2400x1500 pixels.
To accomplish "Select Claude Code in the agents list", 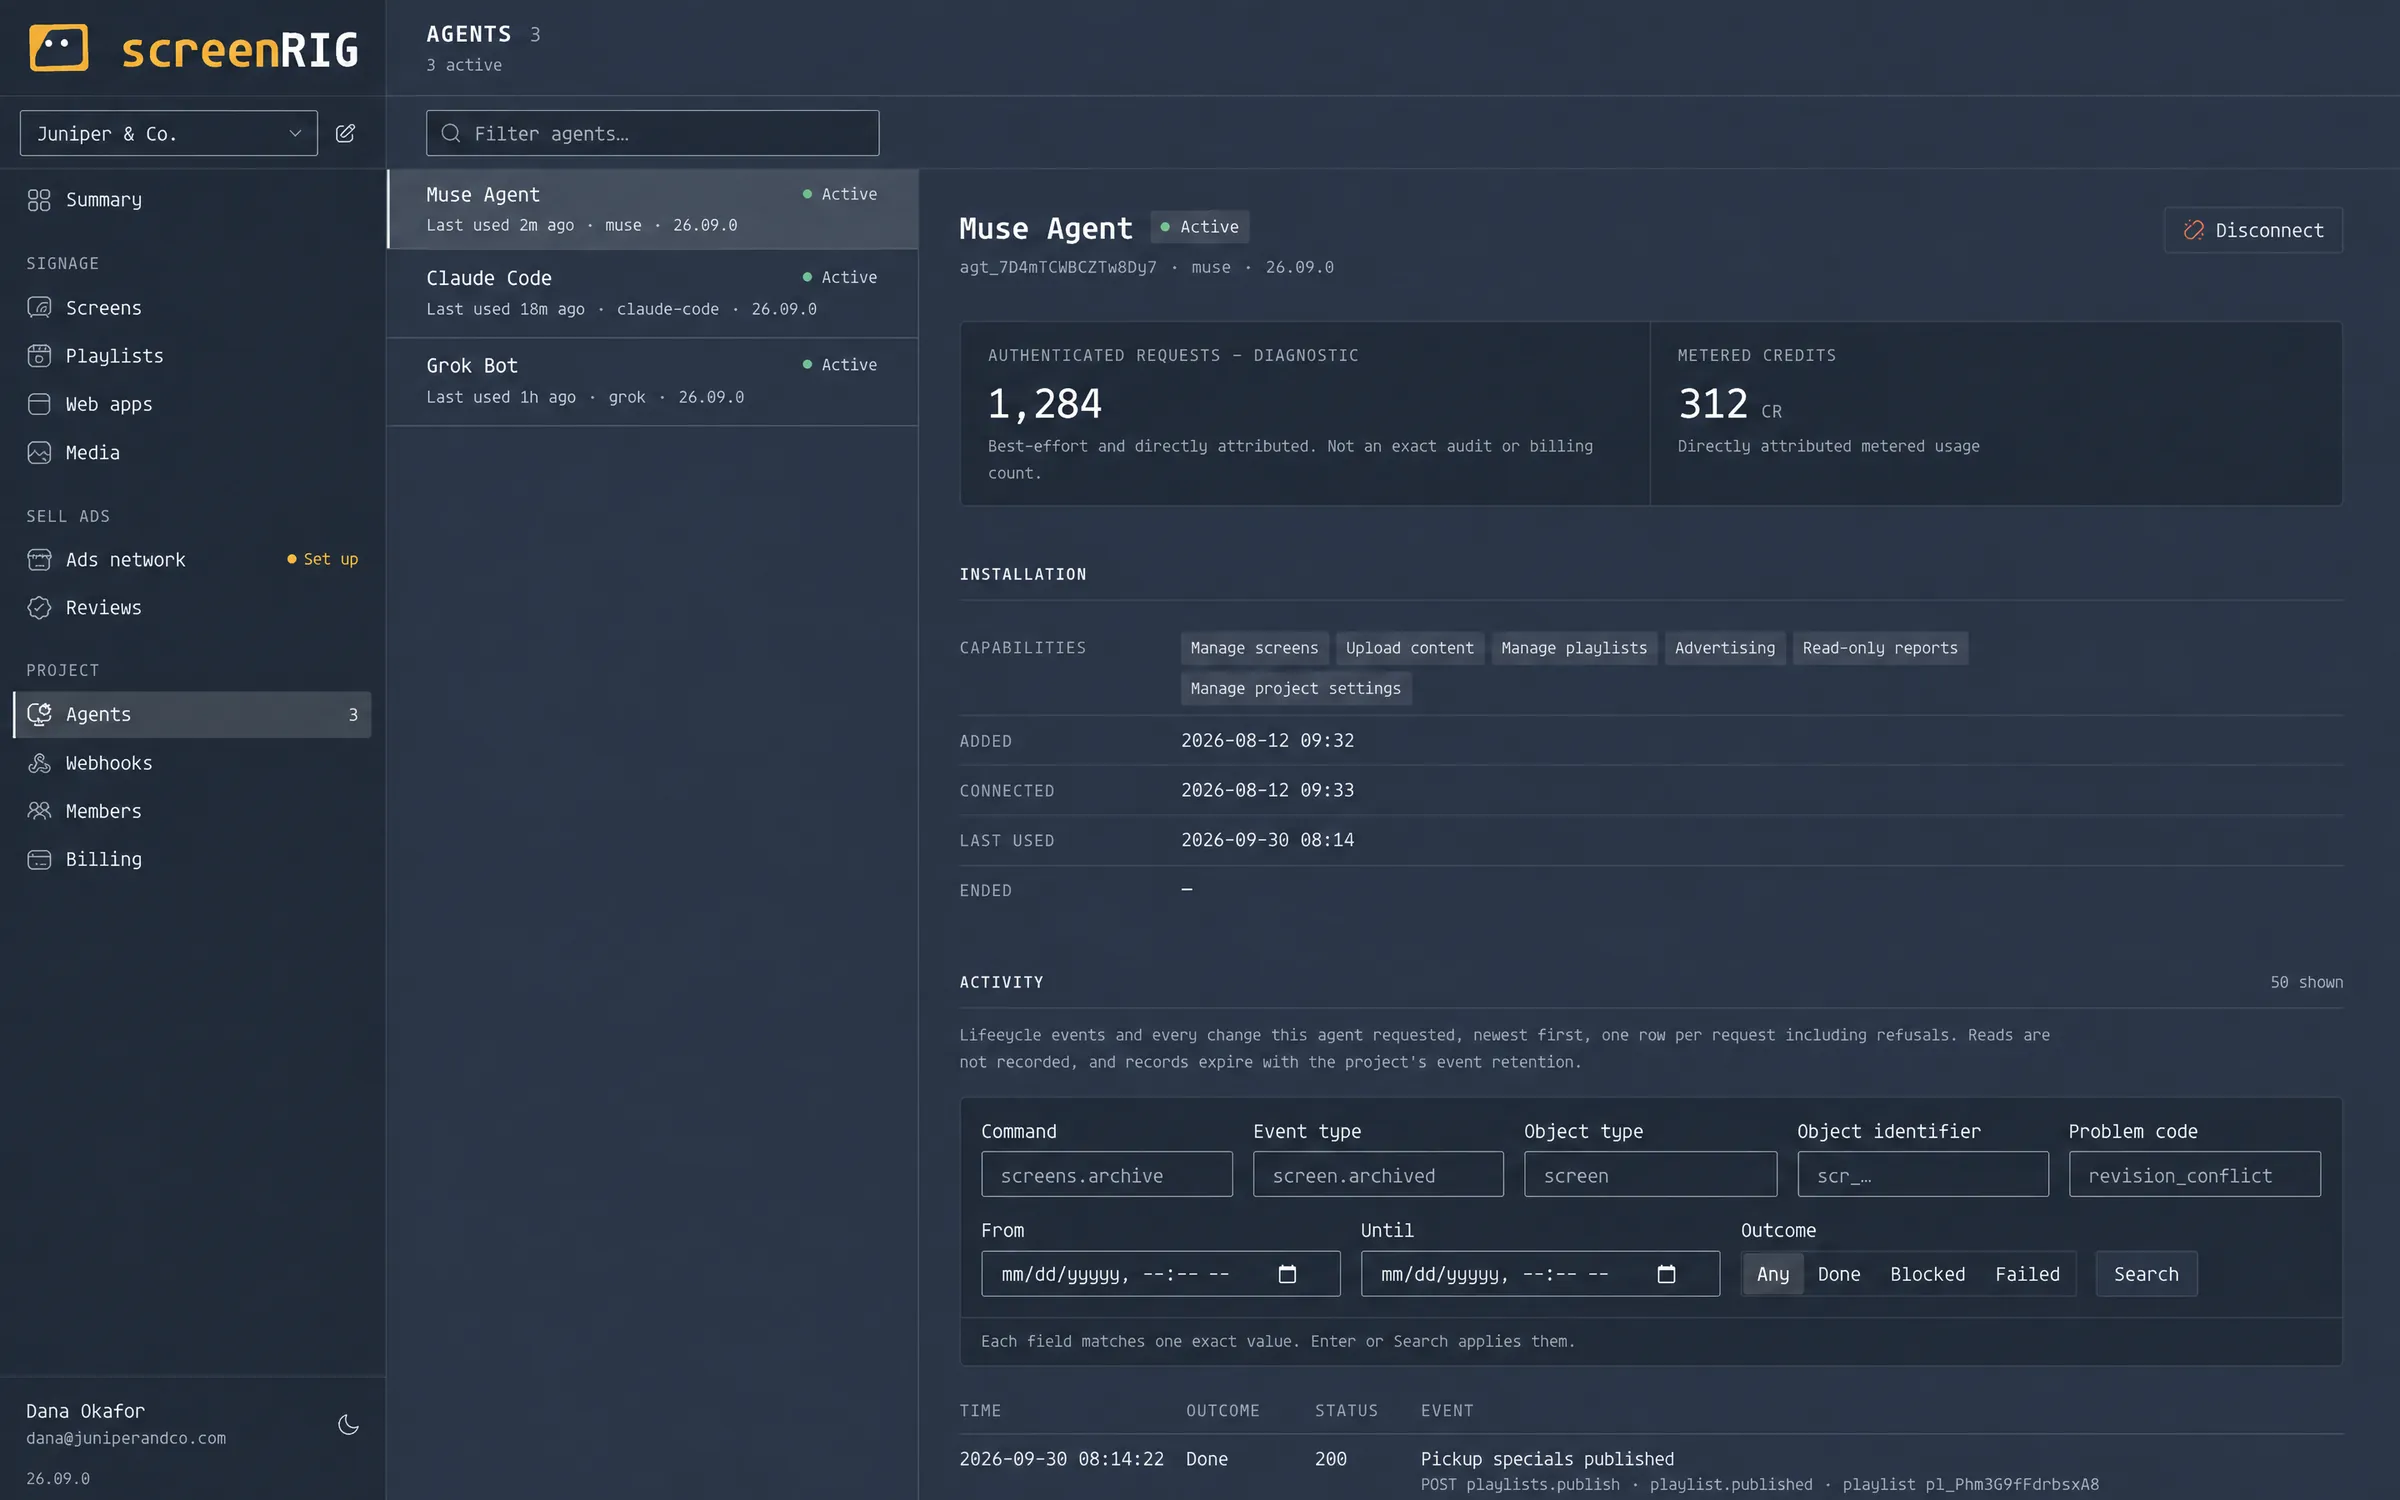I will 652,293.
